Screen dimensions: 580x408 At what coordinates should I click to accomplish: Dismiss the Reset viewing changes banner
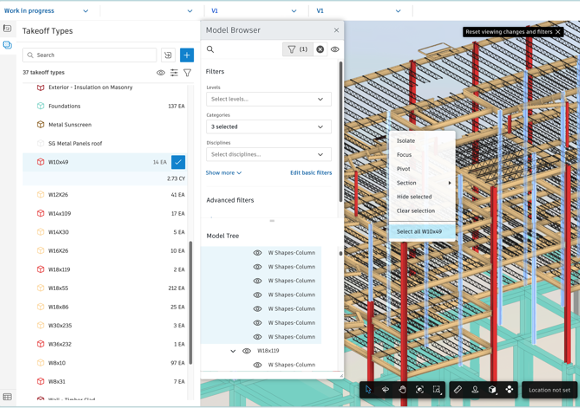pyautogui.click(x=558, y=32)
